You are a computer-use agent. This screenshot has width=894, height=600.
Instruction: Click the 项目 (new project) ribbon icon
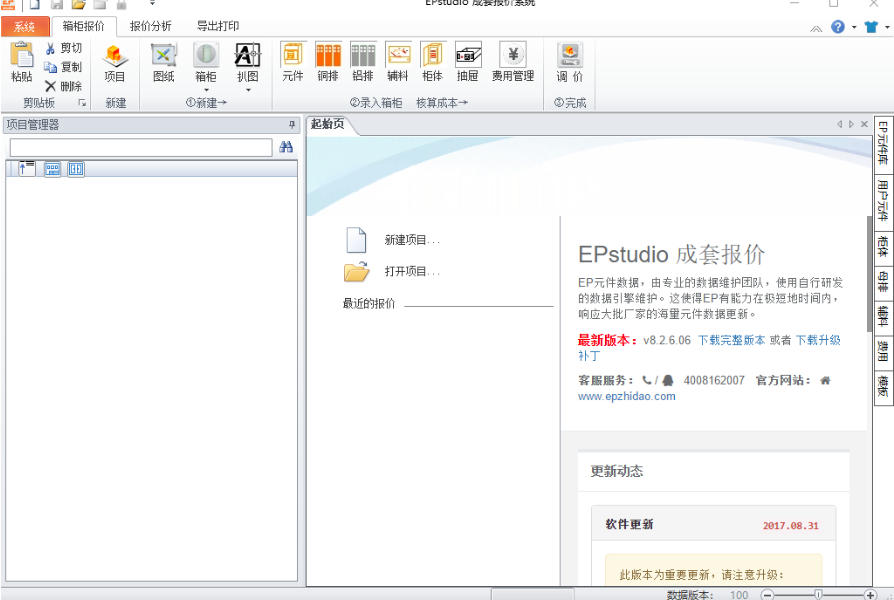[x=115, y=62]
